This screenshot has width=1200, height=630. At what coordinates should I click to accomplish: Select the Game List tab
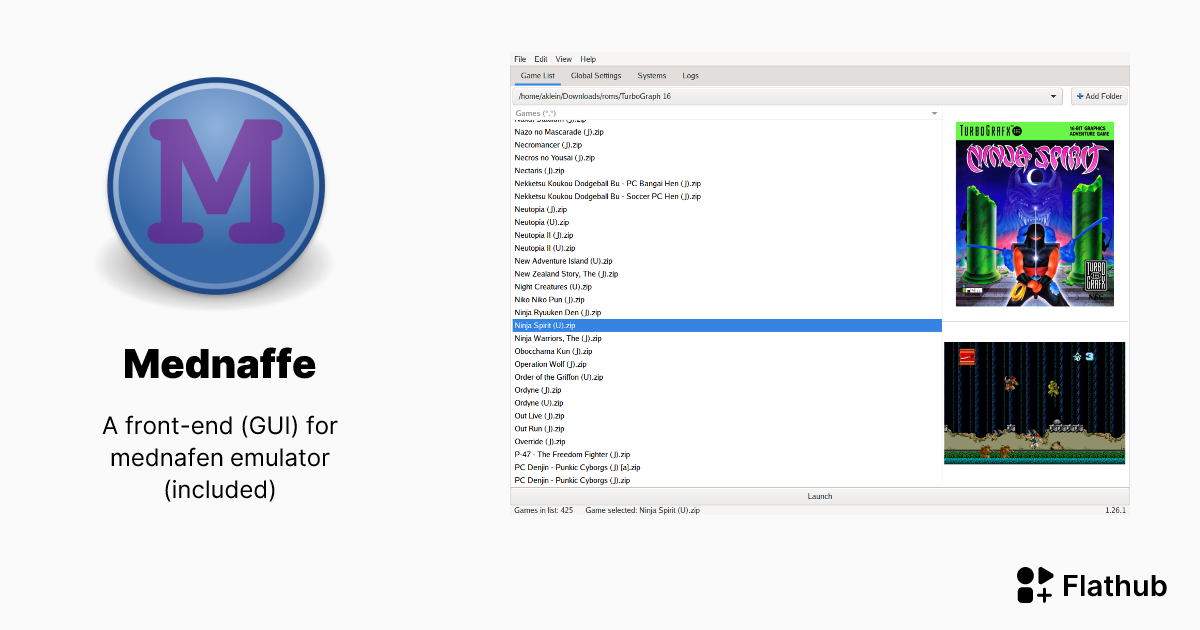(x=538, y=75)
